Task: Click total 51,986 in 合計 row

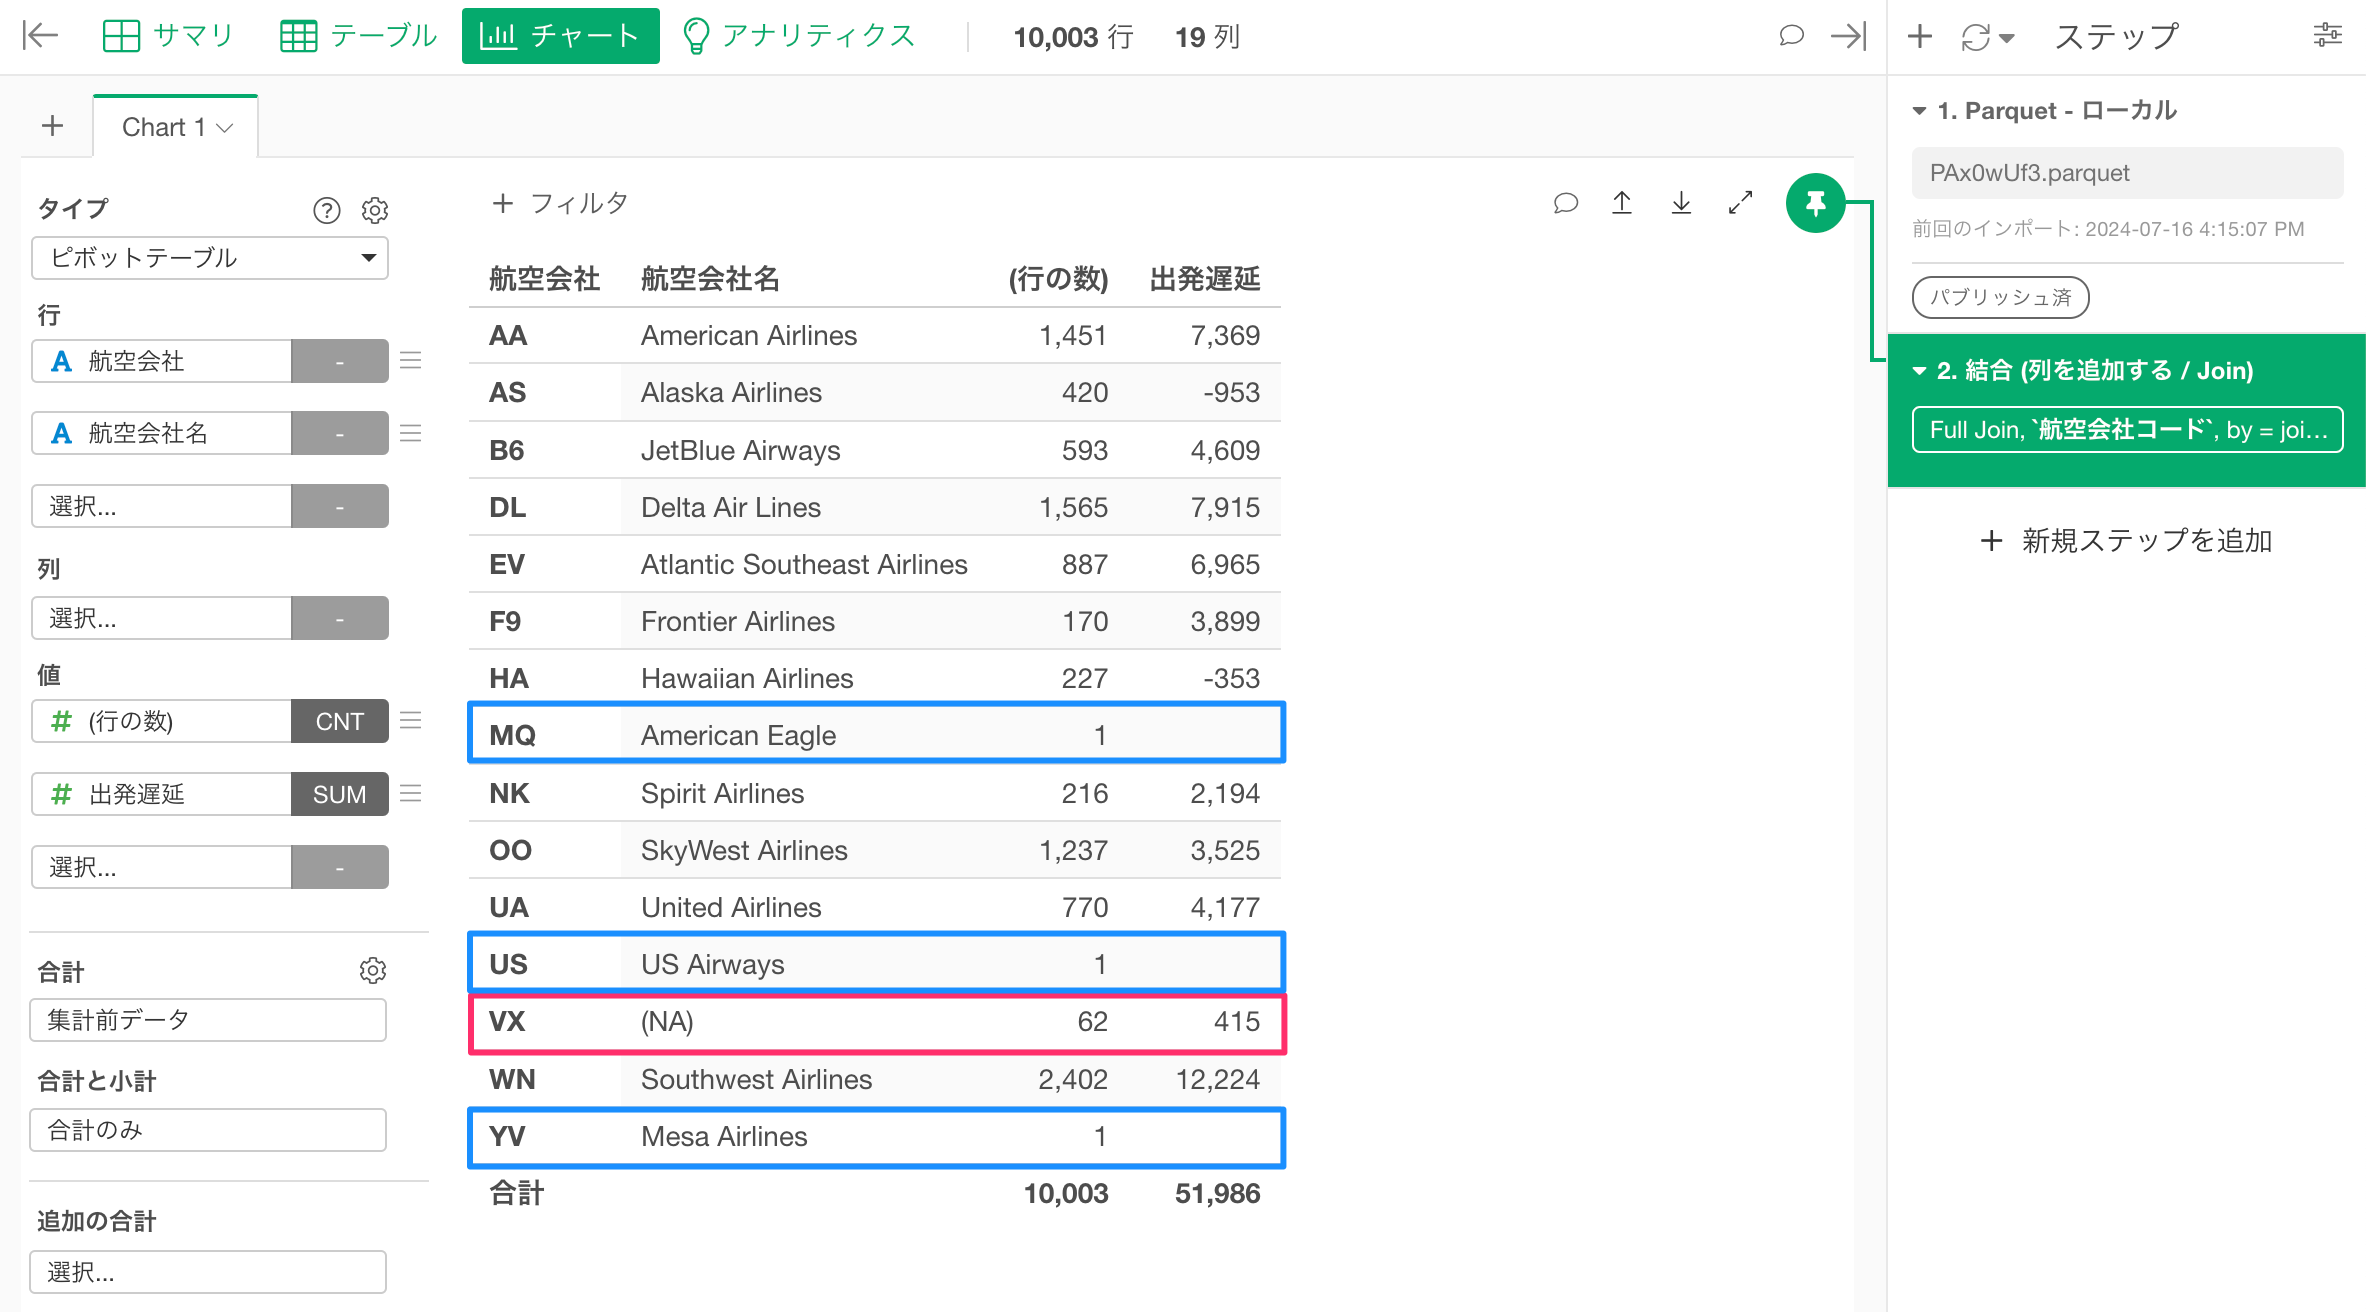Action: pos(1217,1193)
